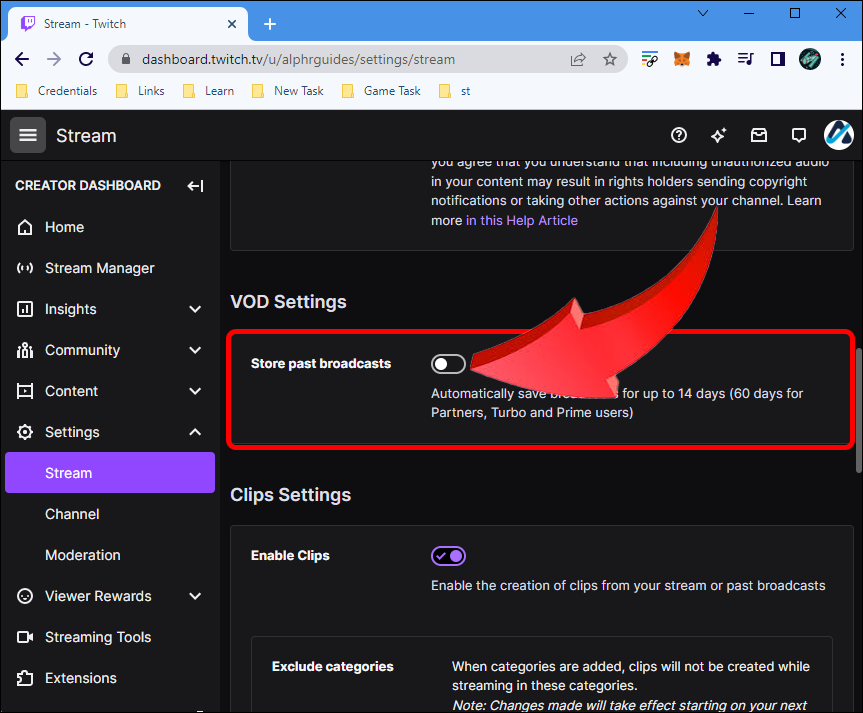Go to Stream Manager
863x713 pixels.
point(100,268)
